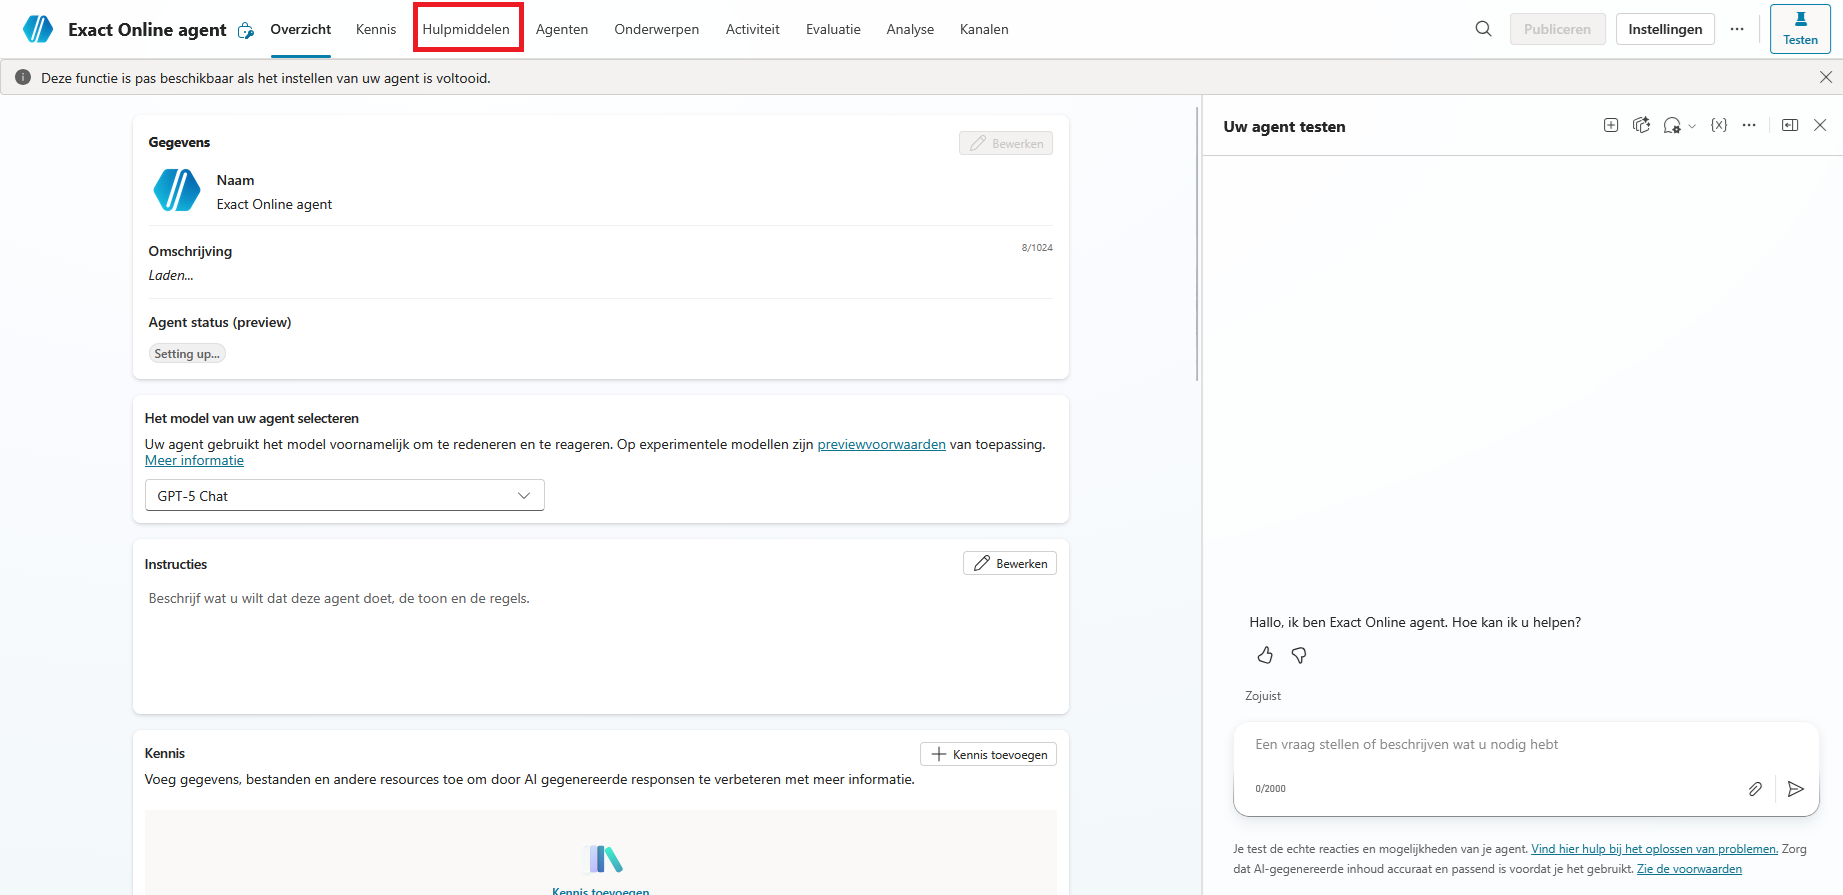Click the Kennis books illustration icon
The width and height of the screenshot is (1843, 895).
point(605,859)
